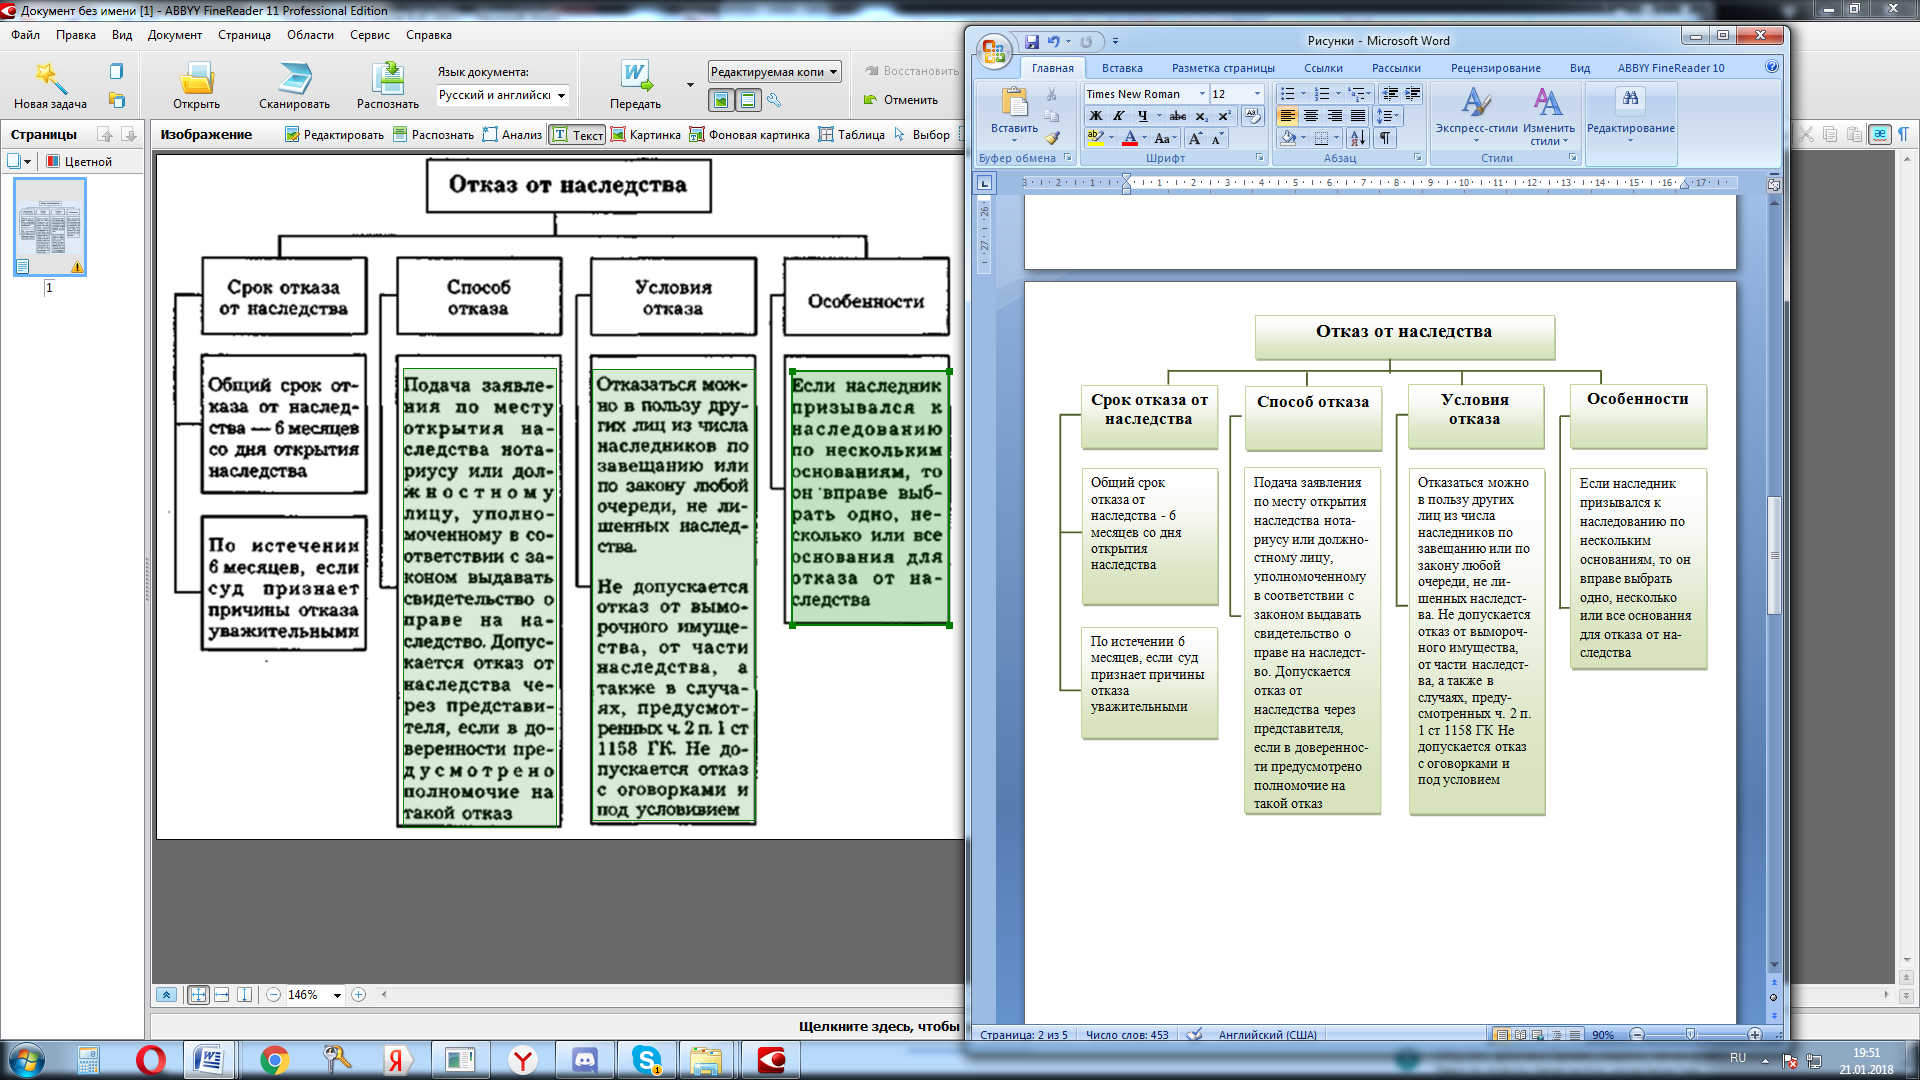Click zoom in plus icon in FineReader image pane
1920x1080 pixels.
[x=359, y=994]
